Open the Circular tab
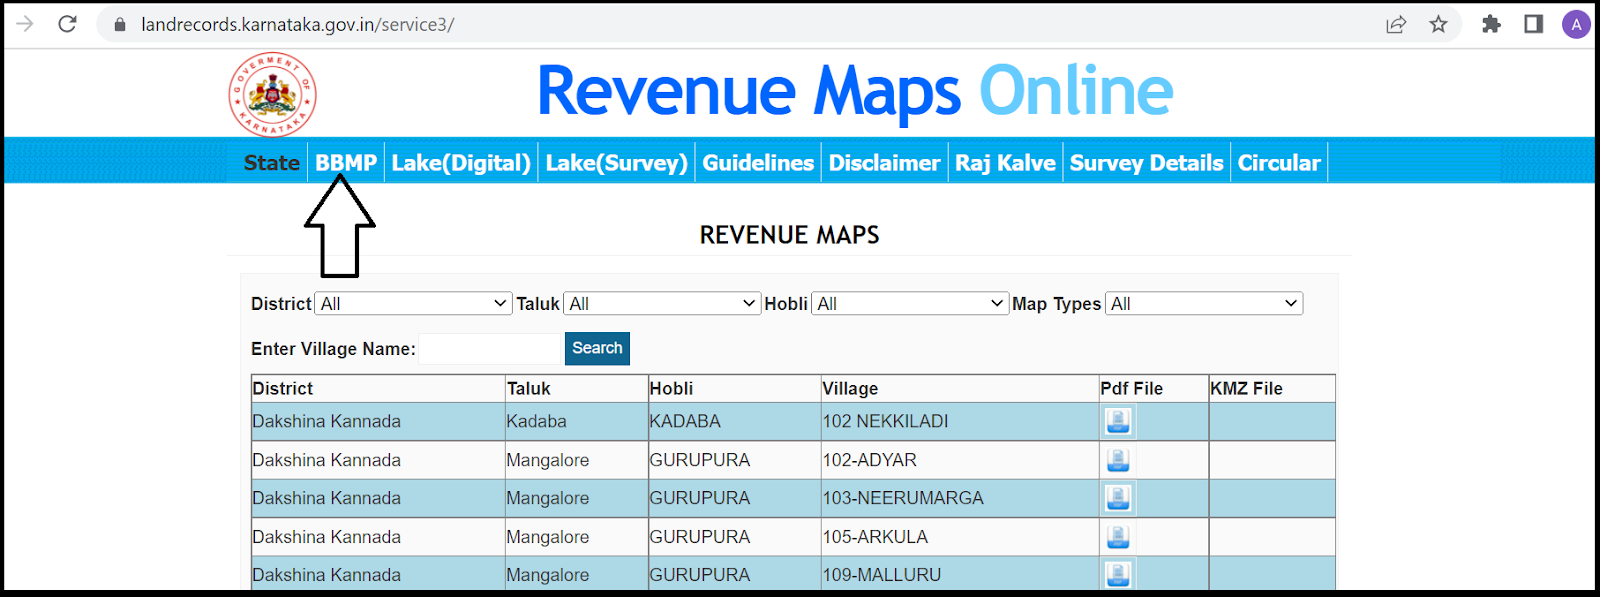 click(x=1279, y=162)
